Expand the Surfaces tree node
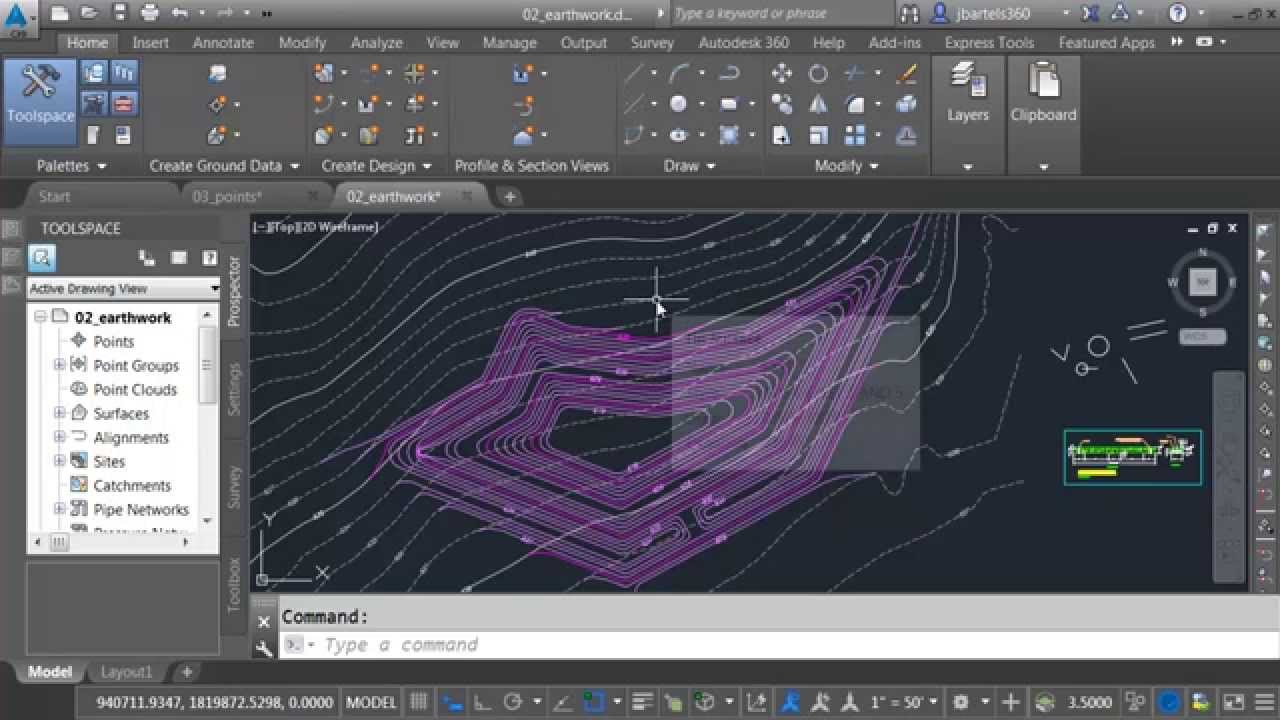This screenshot has height=720, width=1280. (59, 413)
